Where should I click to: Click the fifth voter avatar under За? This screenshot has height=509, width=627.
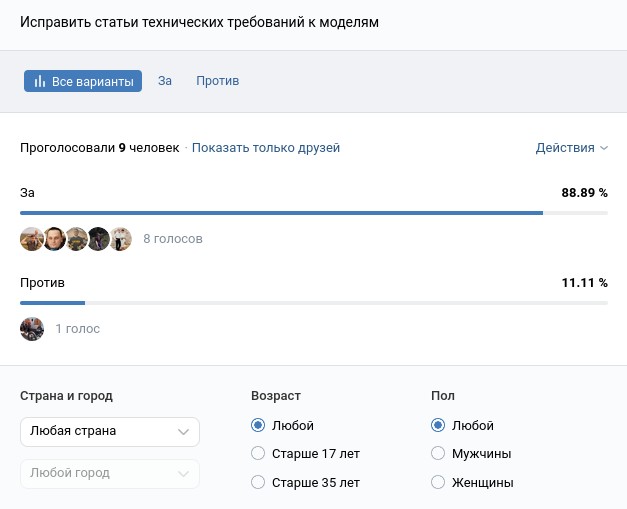(x=120, y=239)
